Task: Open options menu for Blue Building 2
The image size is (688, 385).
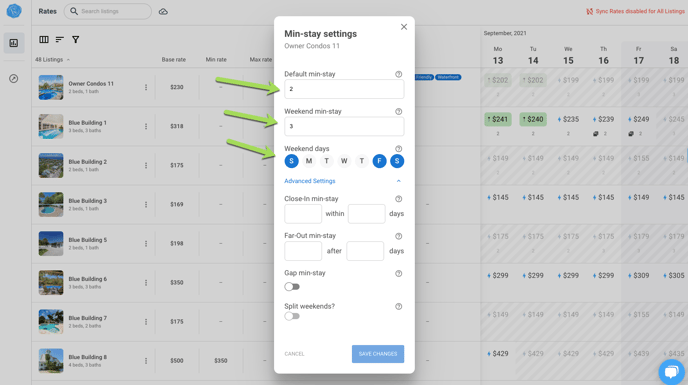Action: 146,166
